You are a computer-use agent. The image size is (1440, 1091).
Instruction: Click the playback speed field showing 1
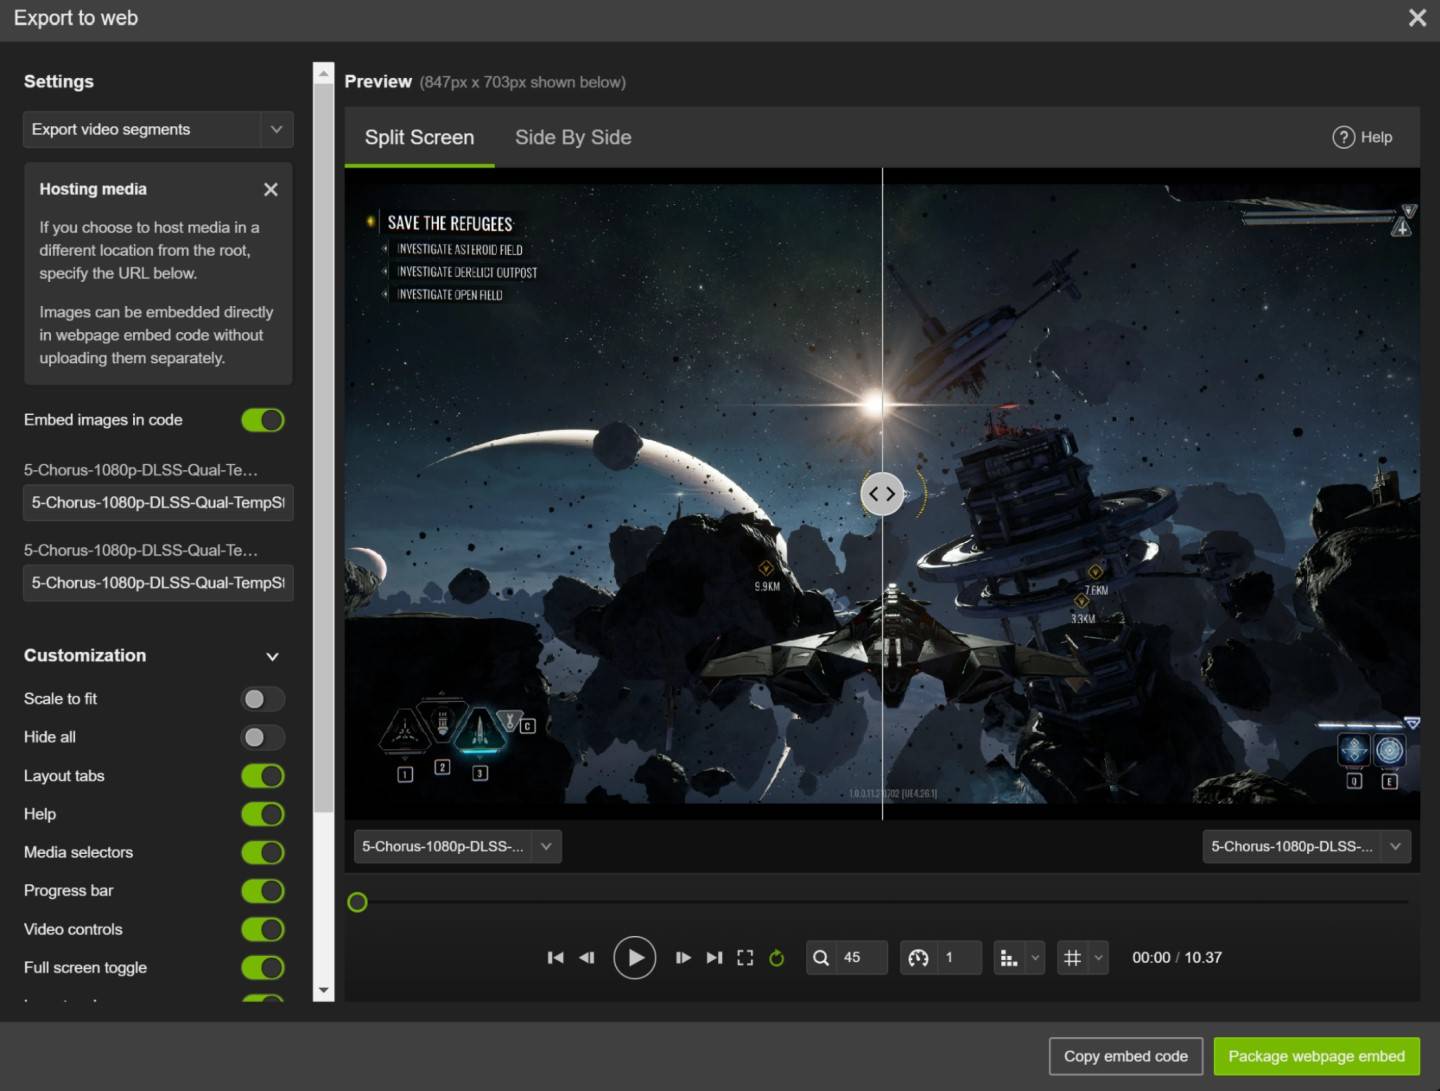[958, 958]
